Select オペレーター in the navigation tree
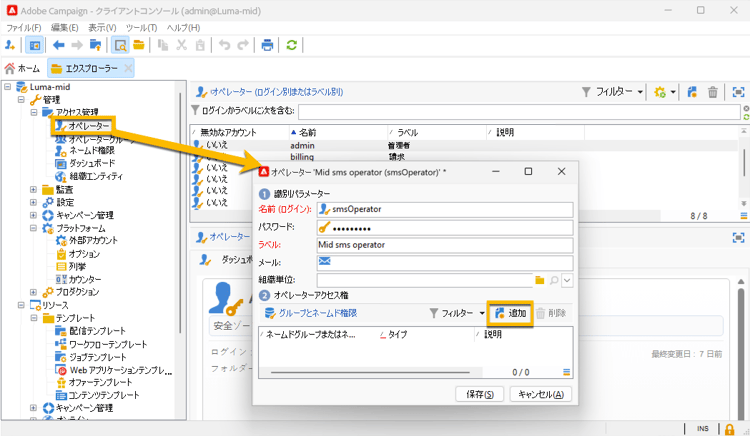750x436 pixels. (x=88, y=126)
